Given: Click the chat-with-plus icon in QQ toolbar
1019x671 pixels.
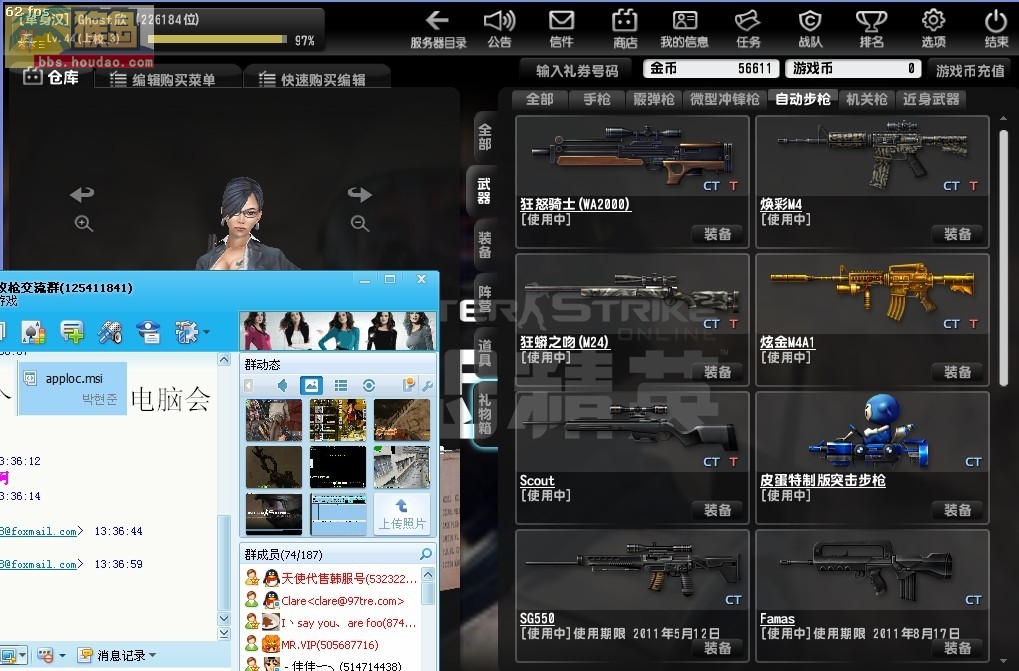Looking at the screenshot, I should pos(71,332).
